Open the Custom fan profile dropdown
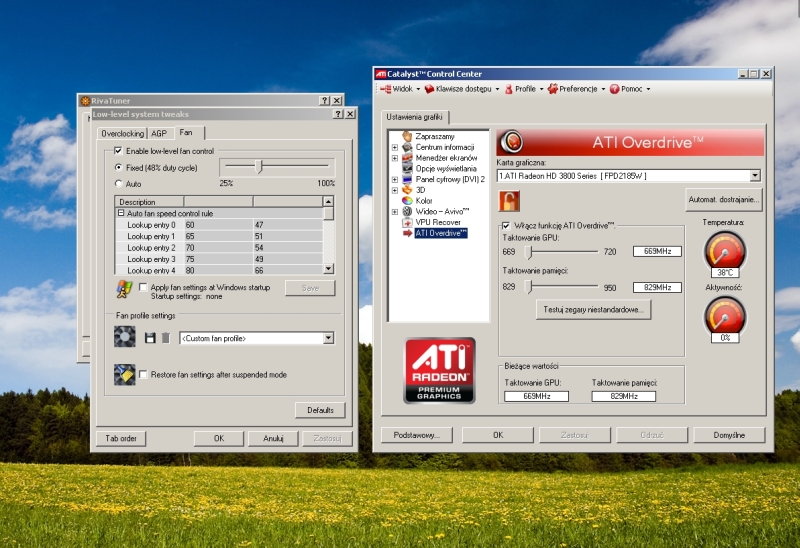This screenshot has width=800, height=548. pos(329,338)
